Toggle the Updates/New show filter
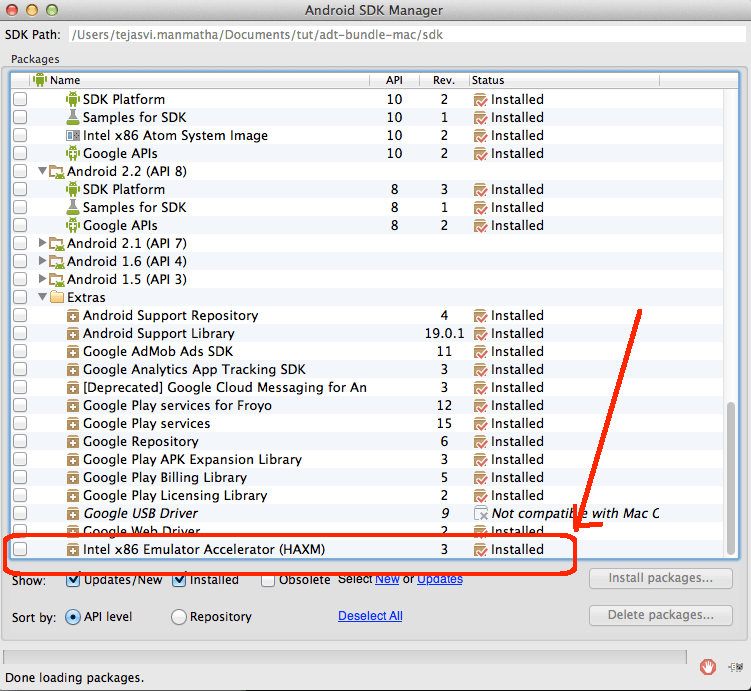This screenshot has width=751, height=691. pyautogui.click(x=73, y=580)
